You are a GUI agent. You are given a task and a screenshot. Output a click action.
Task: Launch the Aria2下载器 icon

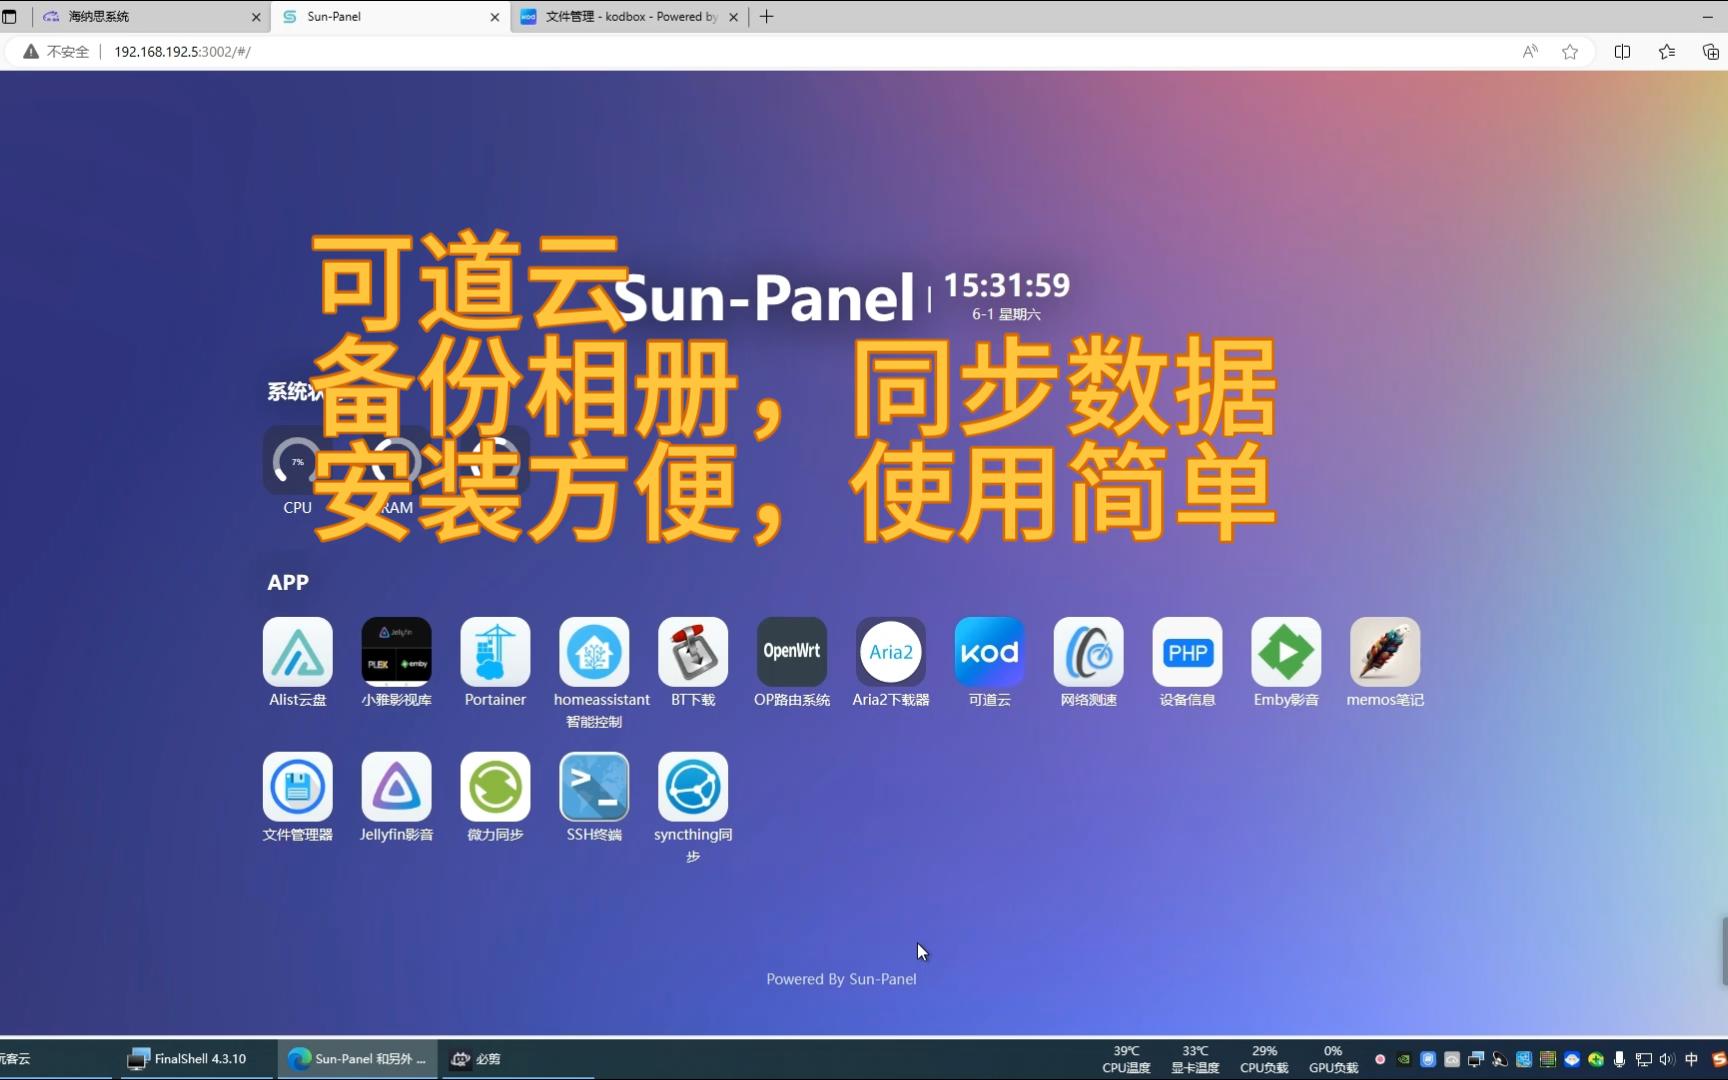891,652
